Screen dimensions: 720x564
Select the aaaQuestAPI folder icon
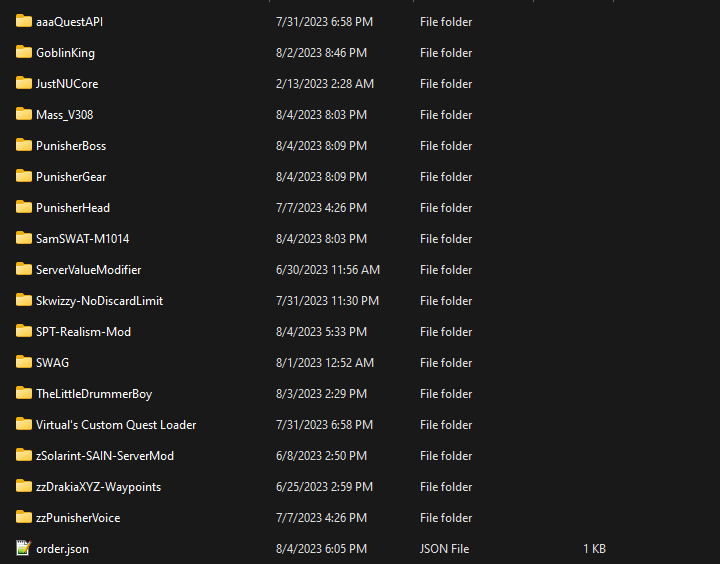point(23,21)
